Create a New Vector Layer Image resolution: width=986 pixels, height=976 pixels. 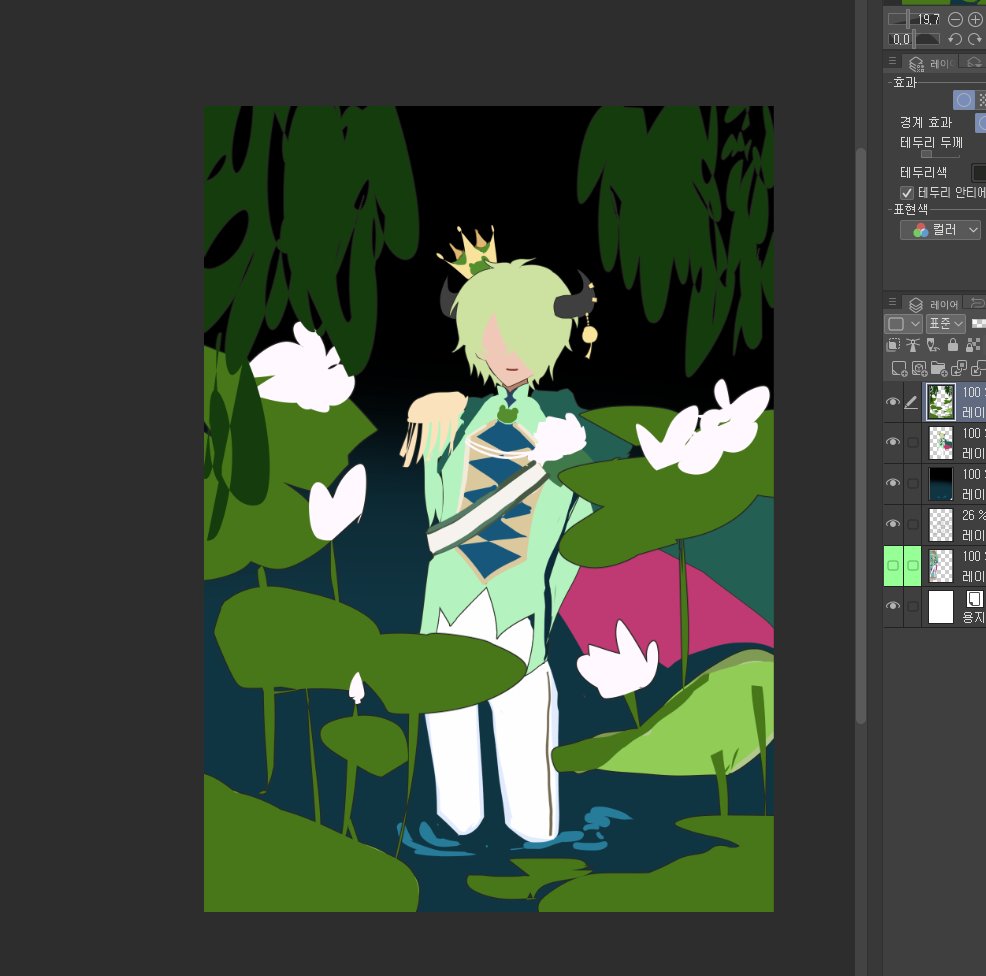click(x=919, y=369)
